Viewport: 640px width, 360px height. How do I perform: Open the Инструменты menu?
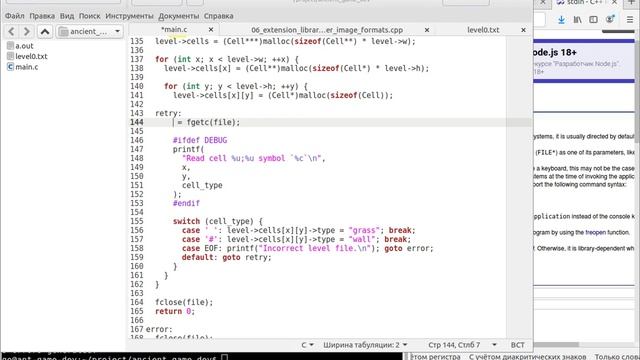pyautogui.click(x=129, y=16)
